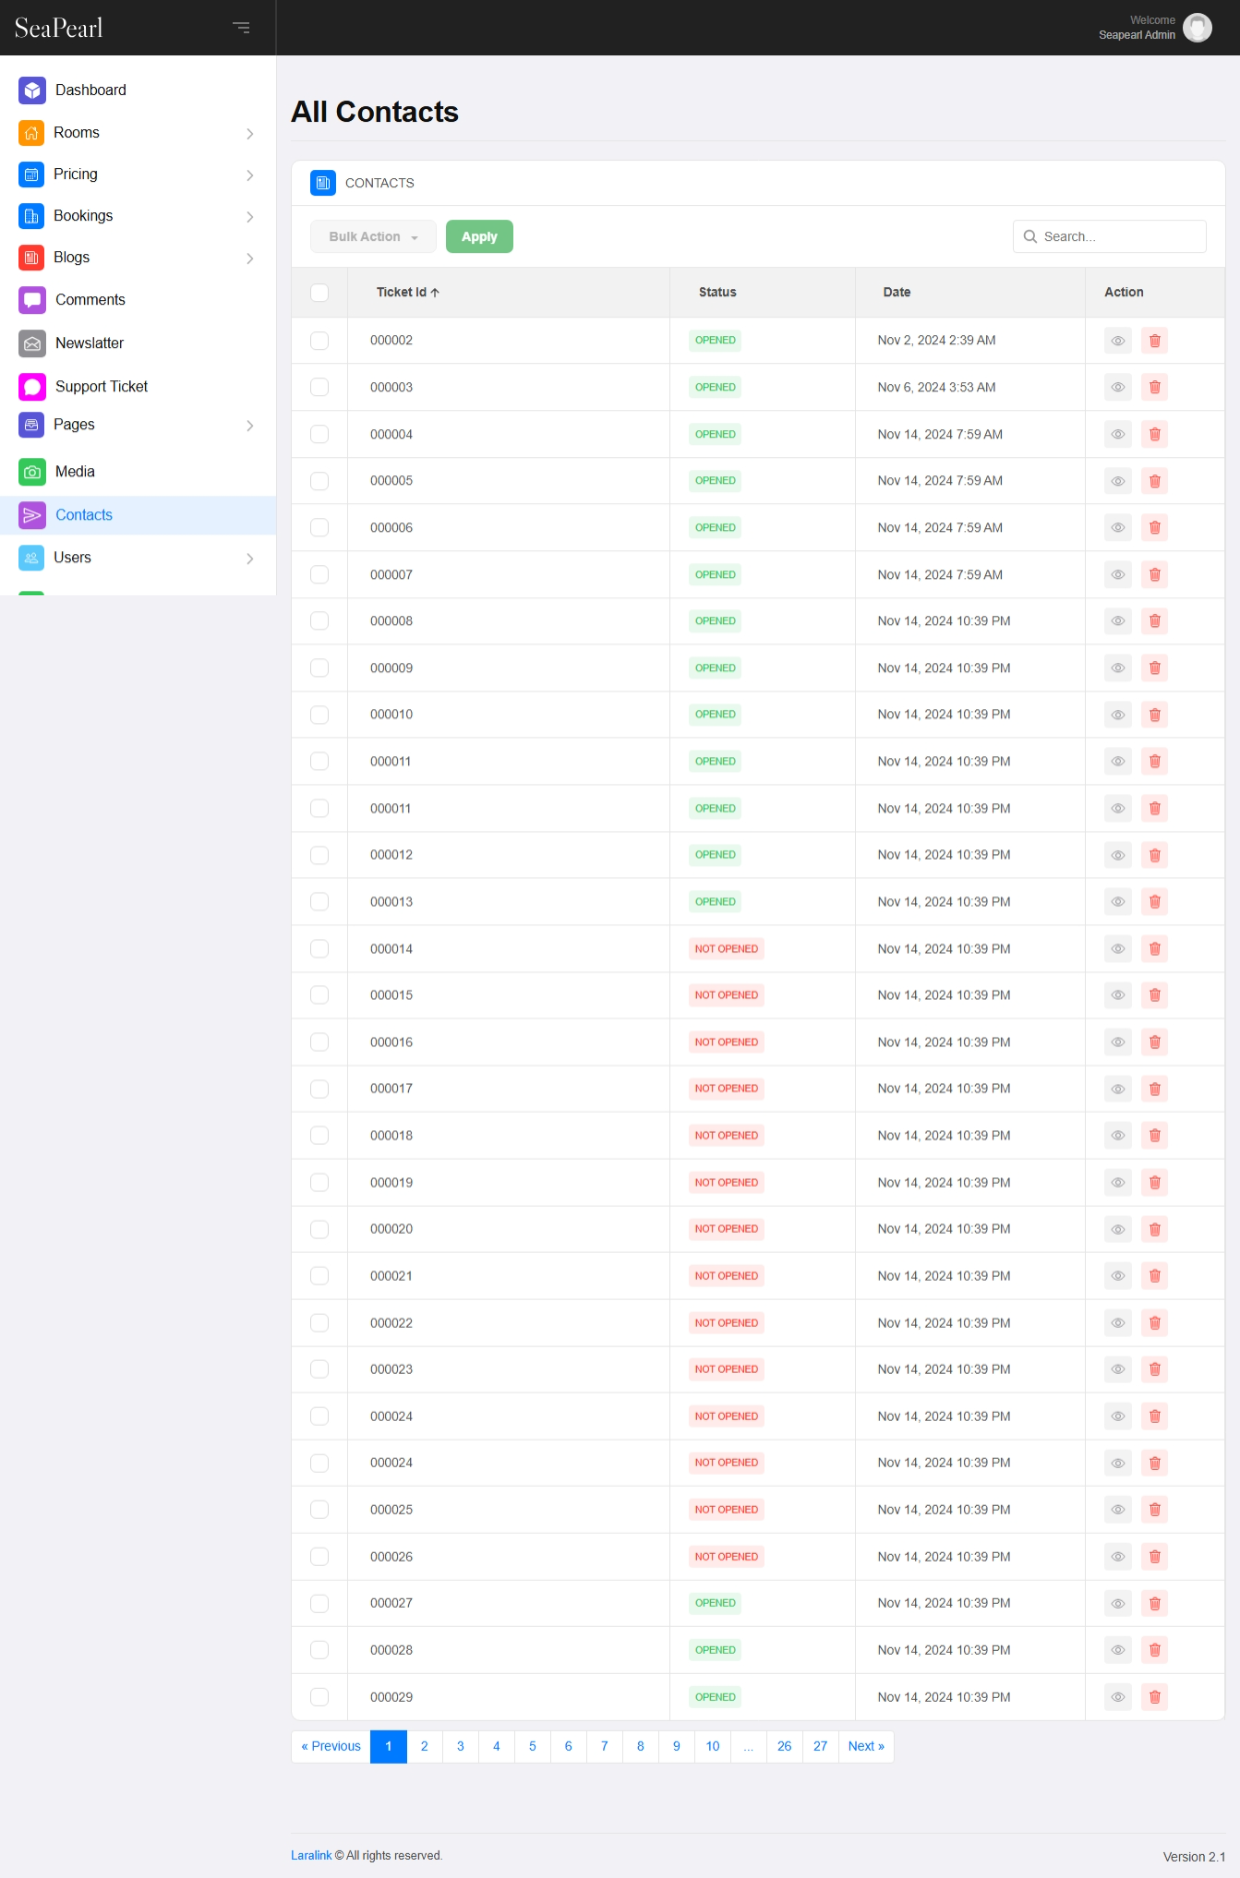This screenshot has height=1878, width=1240.
Task: Open the Bulk Action dropdown
Action: [x=373, y=237]
